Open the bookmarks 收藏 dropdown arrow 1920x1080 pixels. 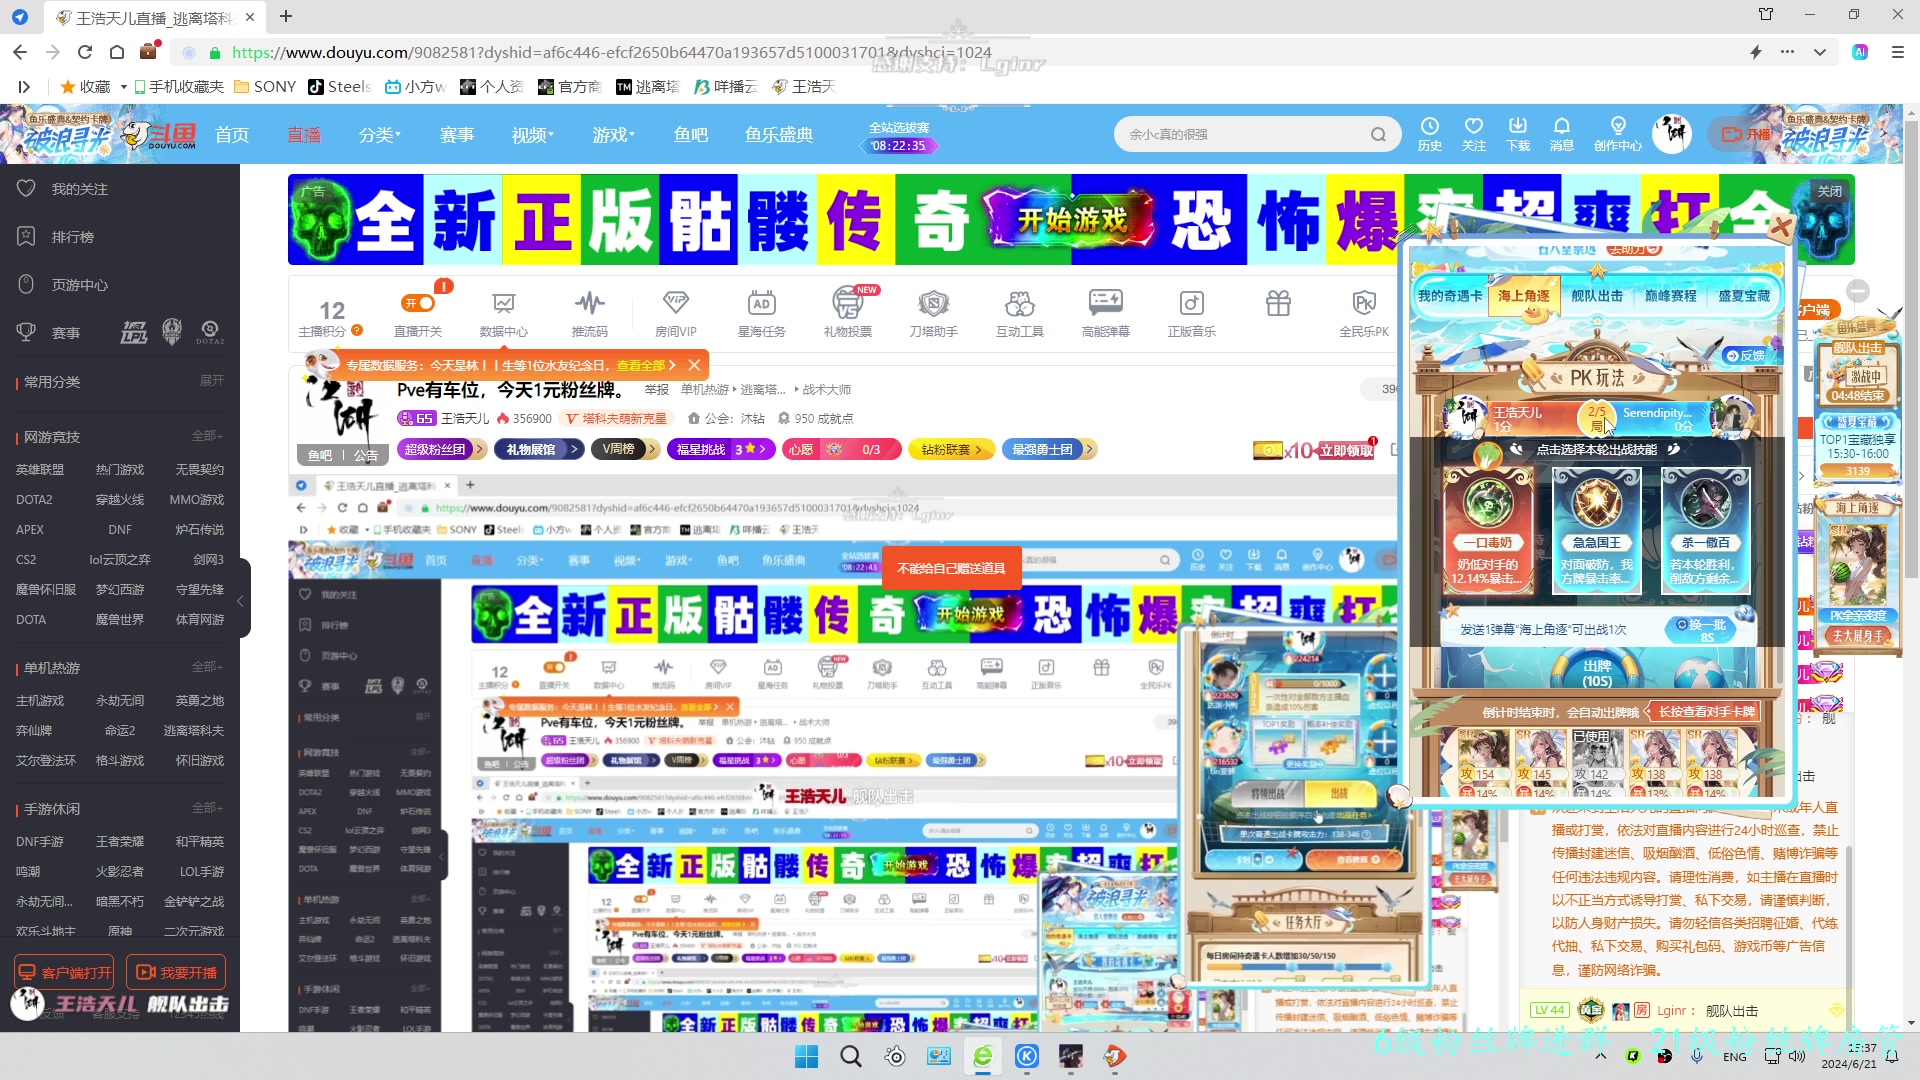123,87
